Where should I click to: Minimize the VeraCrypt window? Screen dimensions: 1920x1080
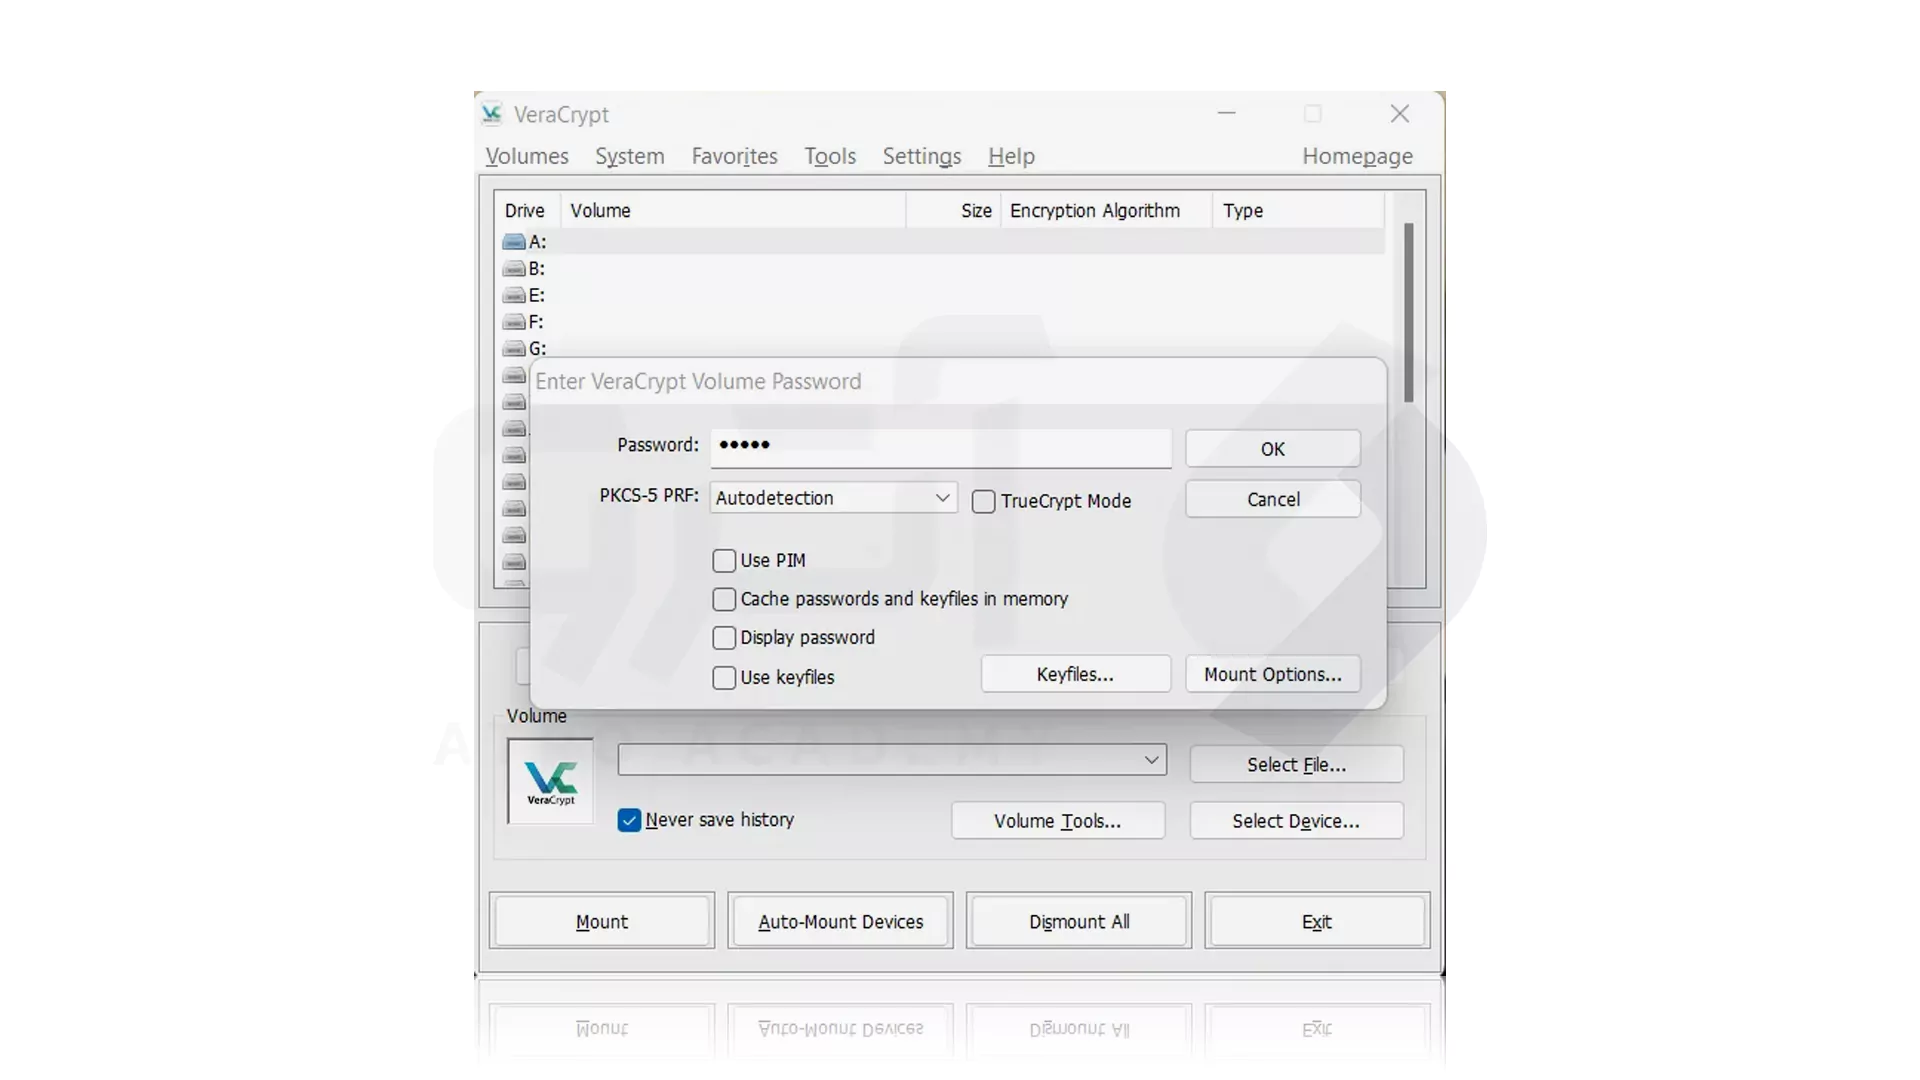point(1227,114)
